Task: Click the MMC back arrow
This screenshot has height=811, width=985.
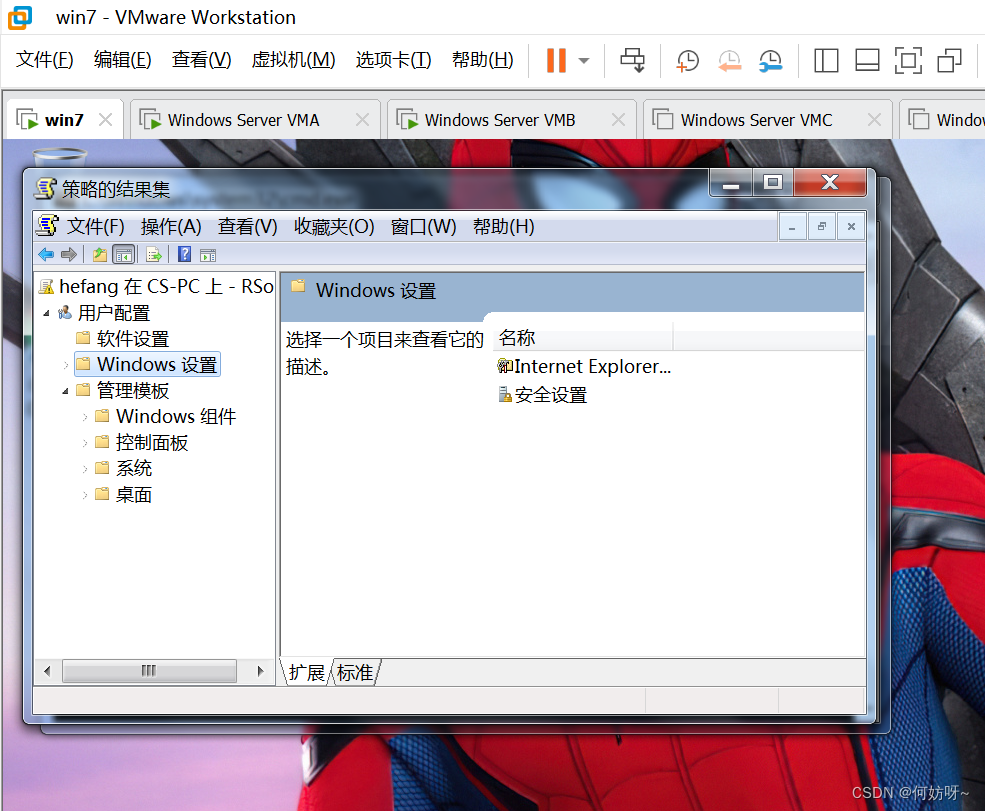Action: tap(46, 254)
